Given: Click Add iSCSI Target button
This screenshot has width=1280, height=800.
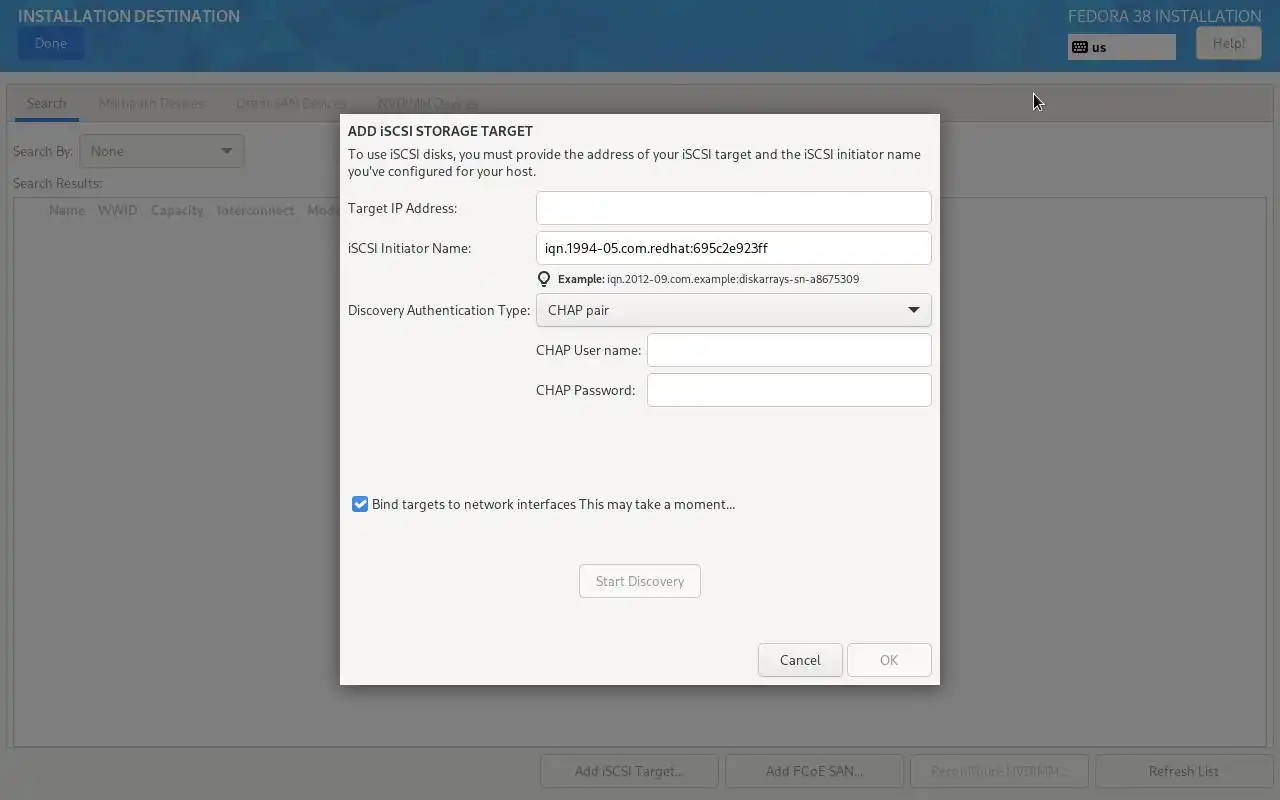Looking at the screenshot, I should tap(629, 771).
